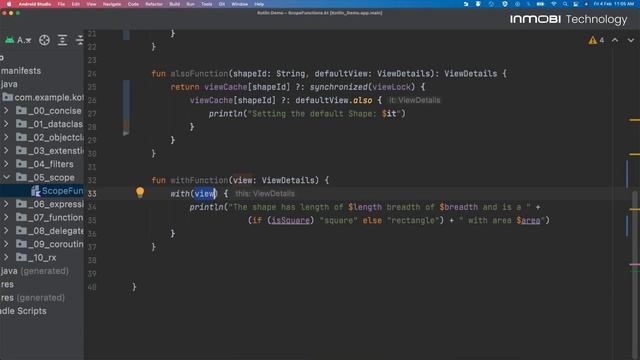Click the expand all icon in Project panel

click(62, 40)
